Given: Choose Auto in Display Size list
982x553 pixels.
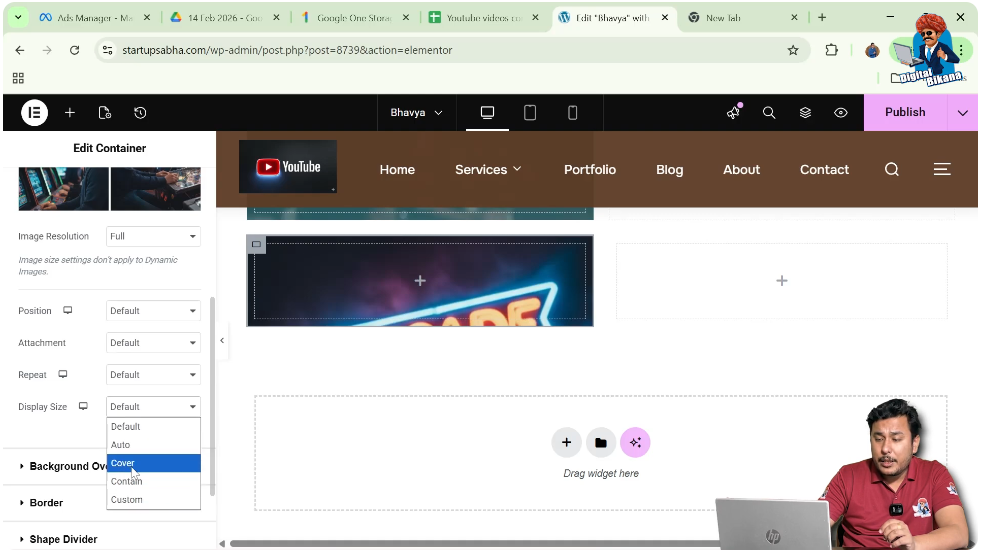Looking at the screenshot, I should click(x=153, y=445).
